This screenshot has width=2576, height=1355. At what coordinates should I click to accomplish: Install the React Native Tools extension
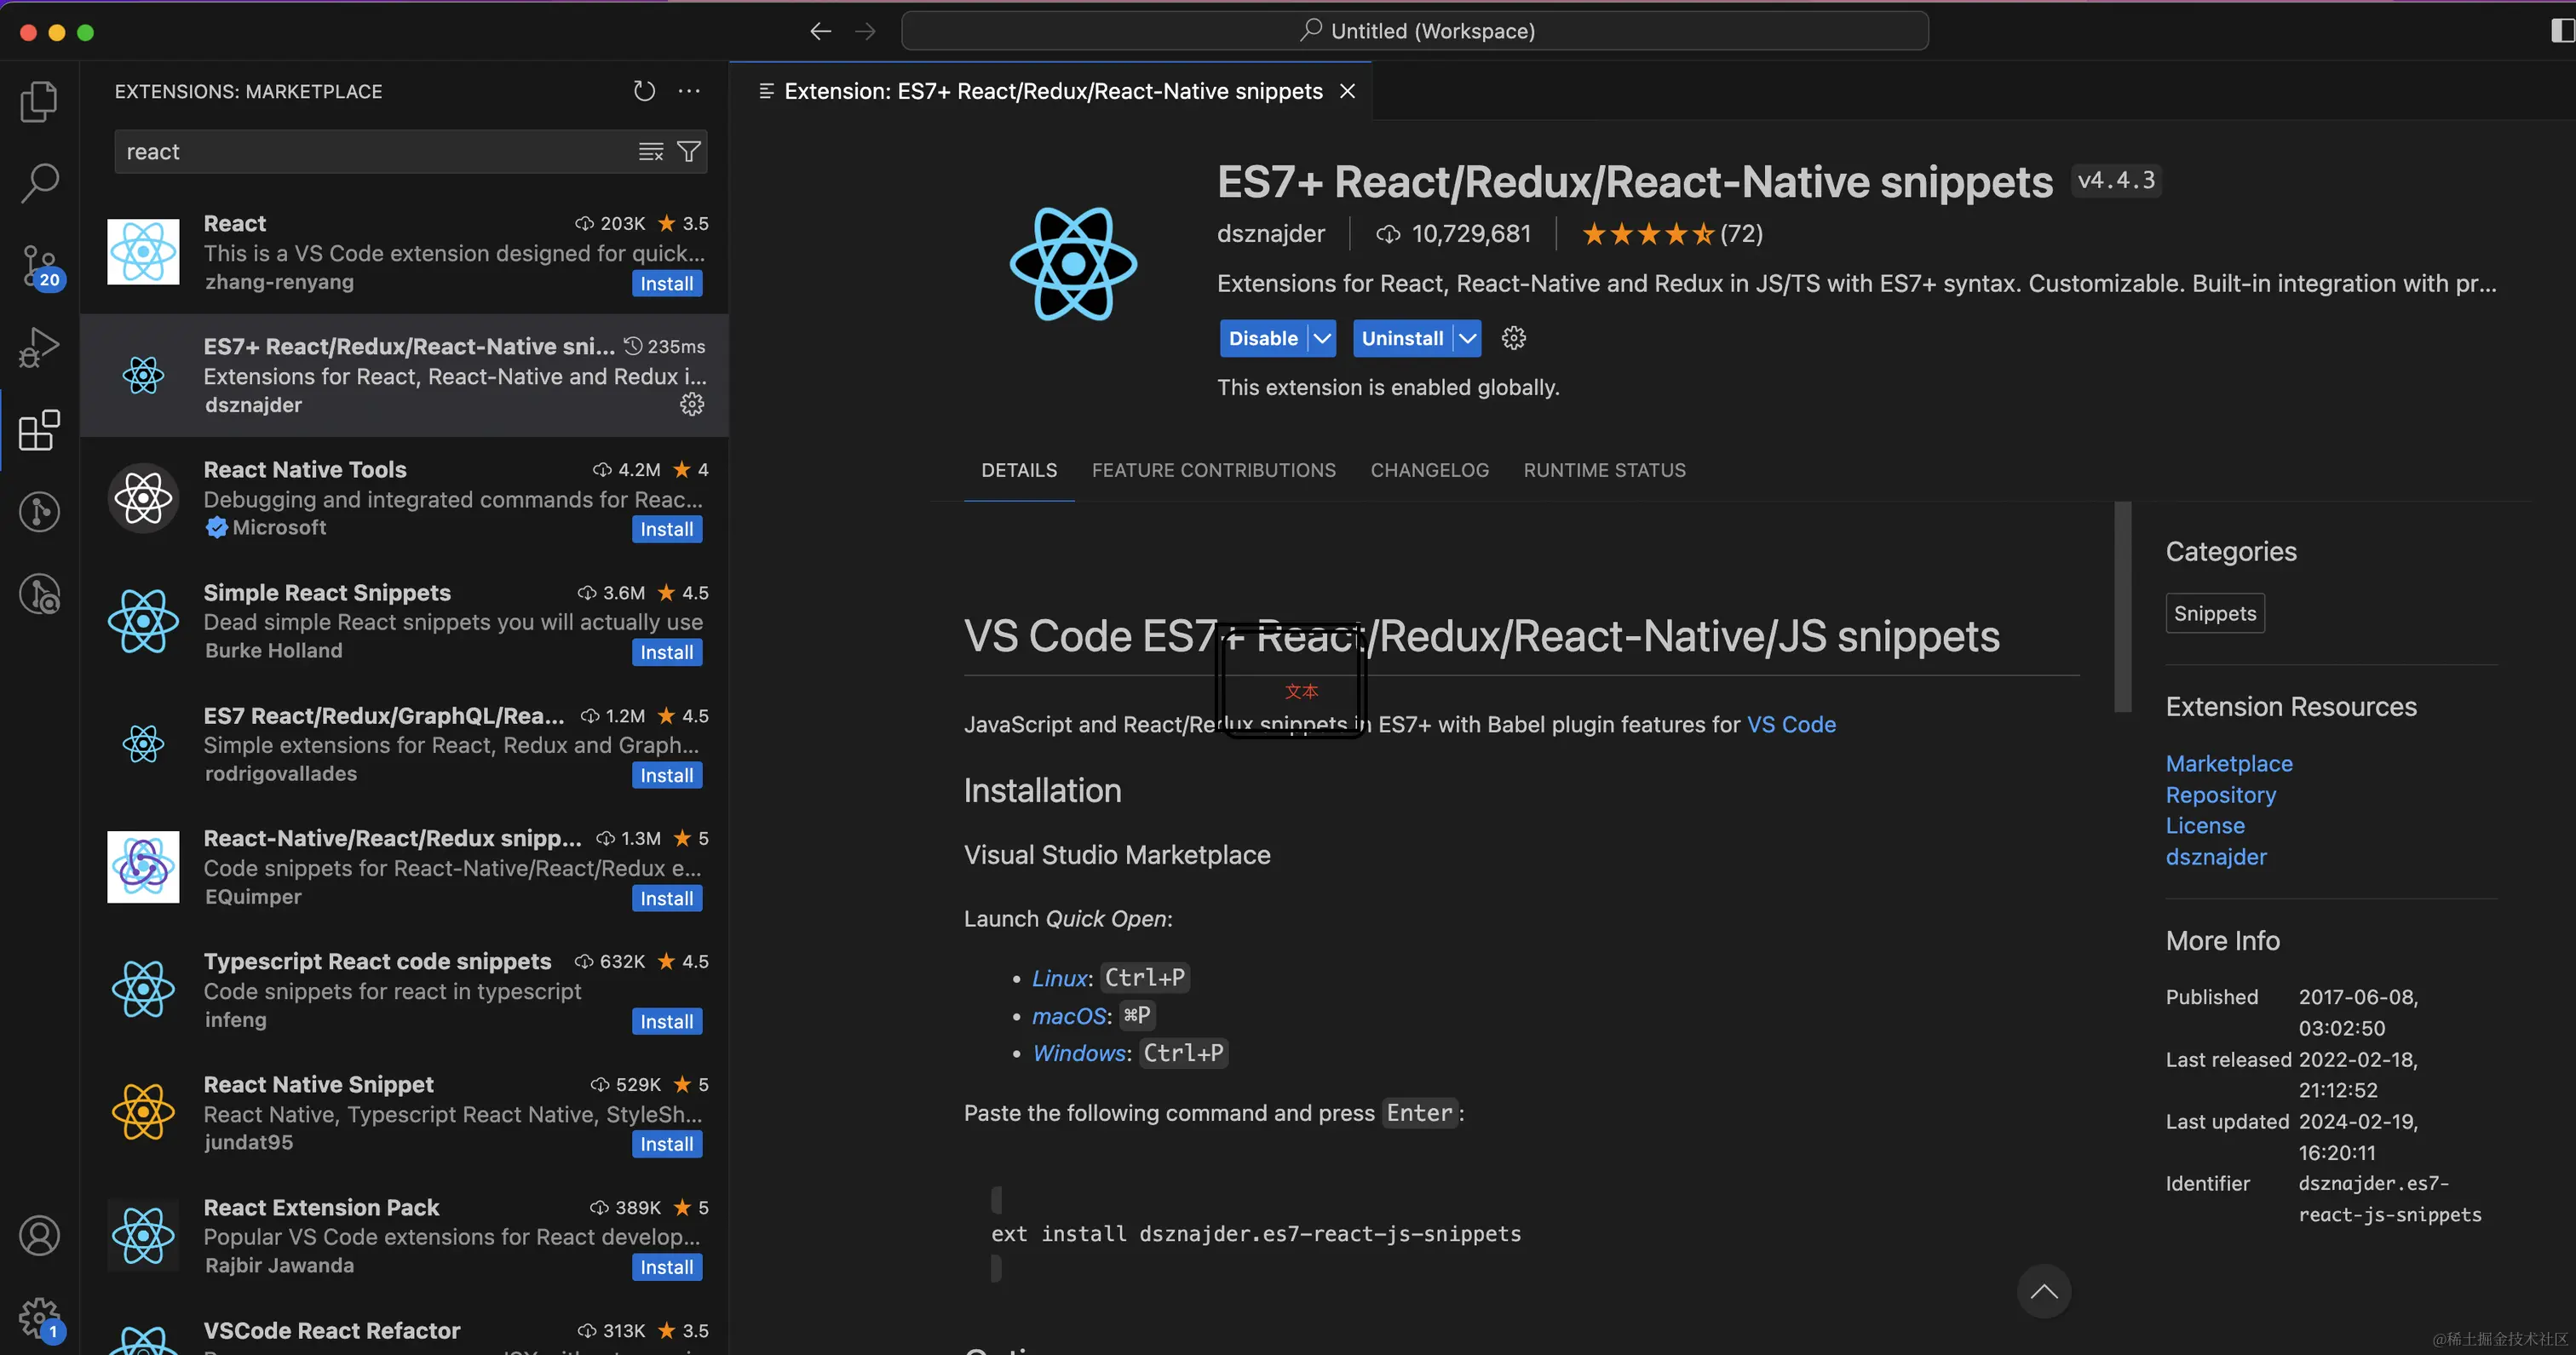point(666,529)
